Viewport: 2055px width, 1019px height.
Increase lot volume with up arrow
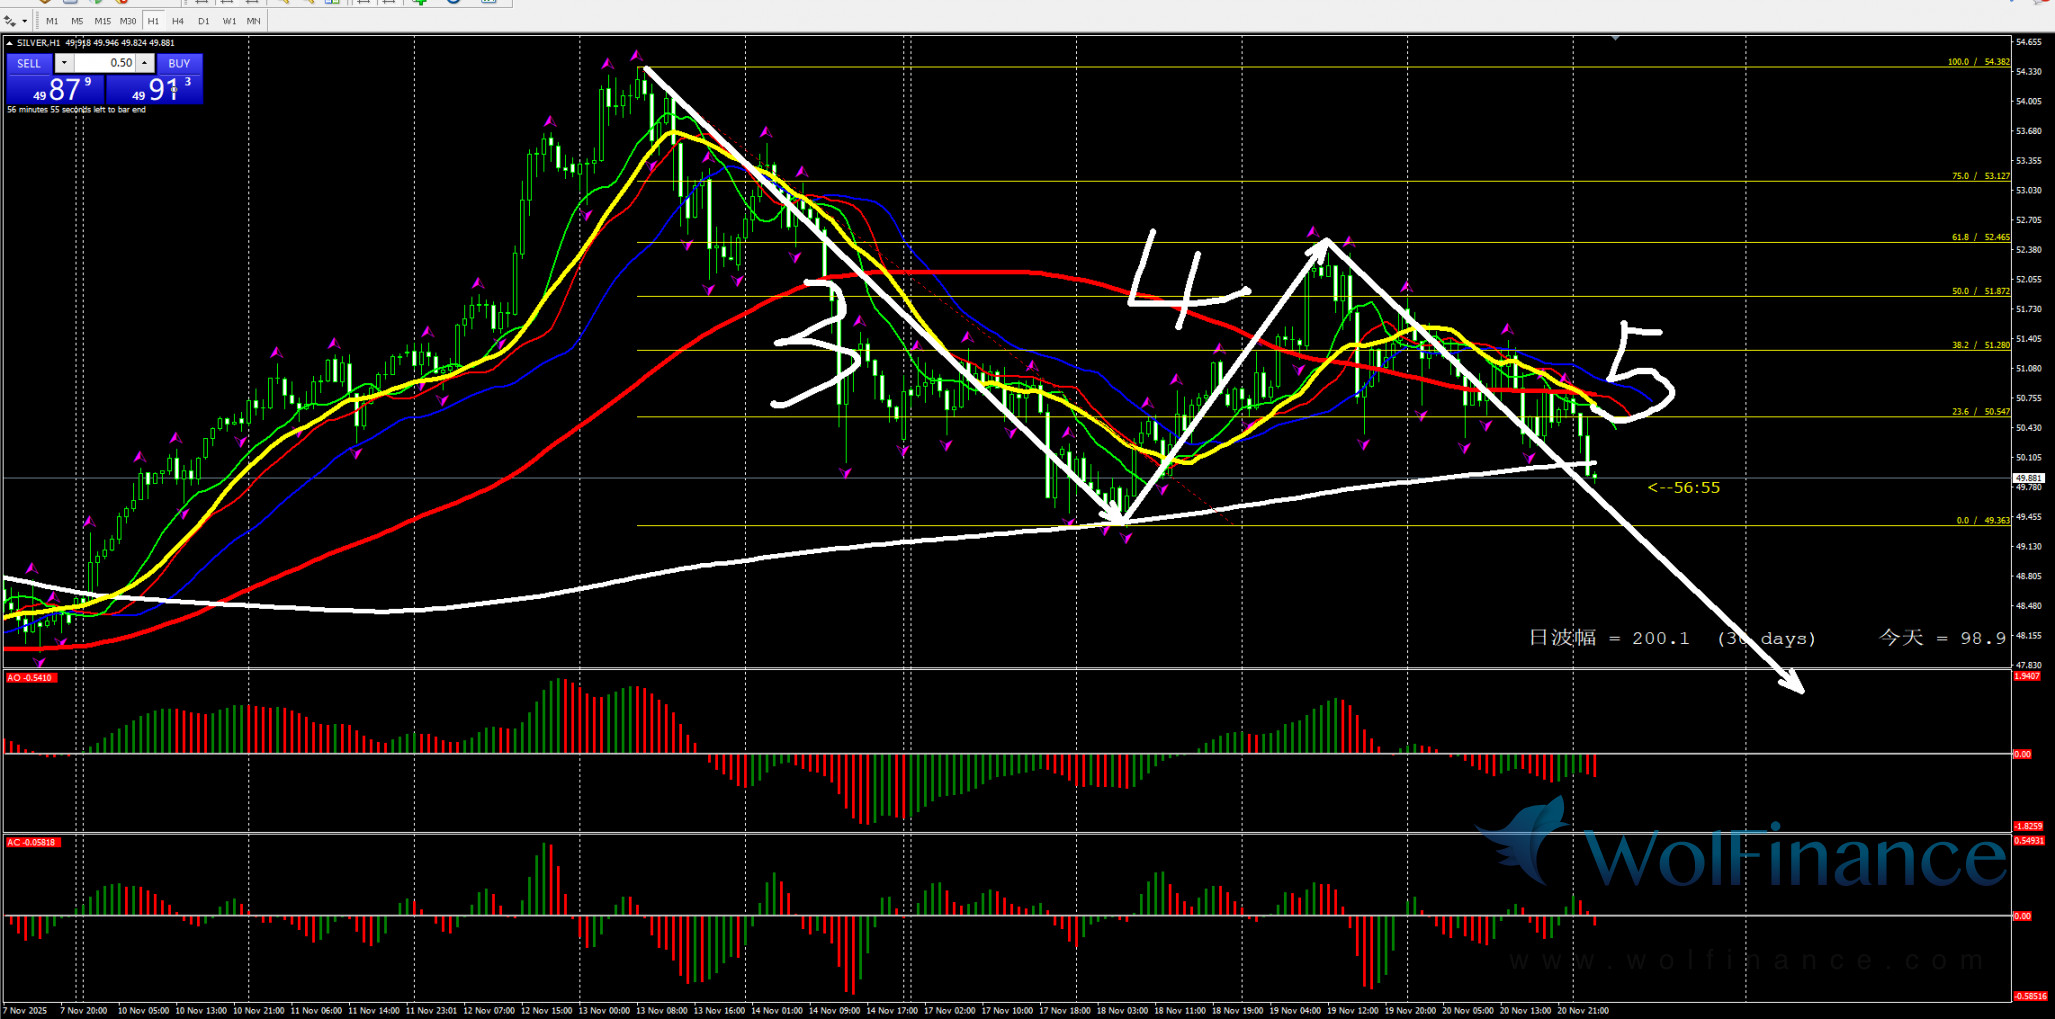click(145, 63)
